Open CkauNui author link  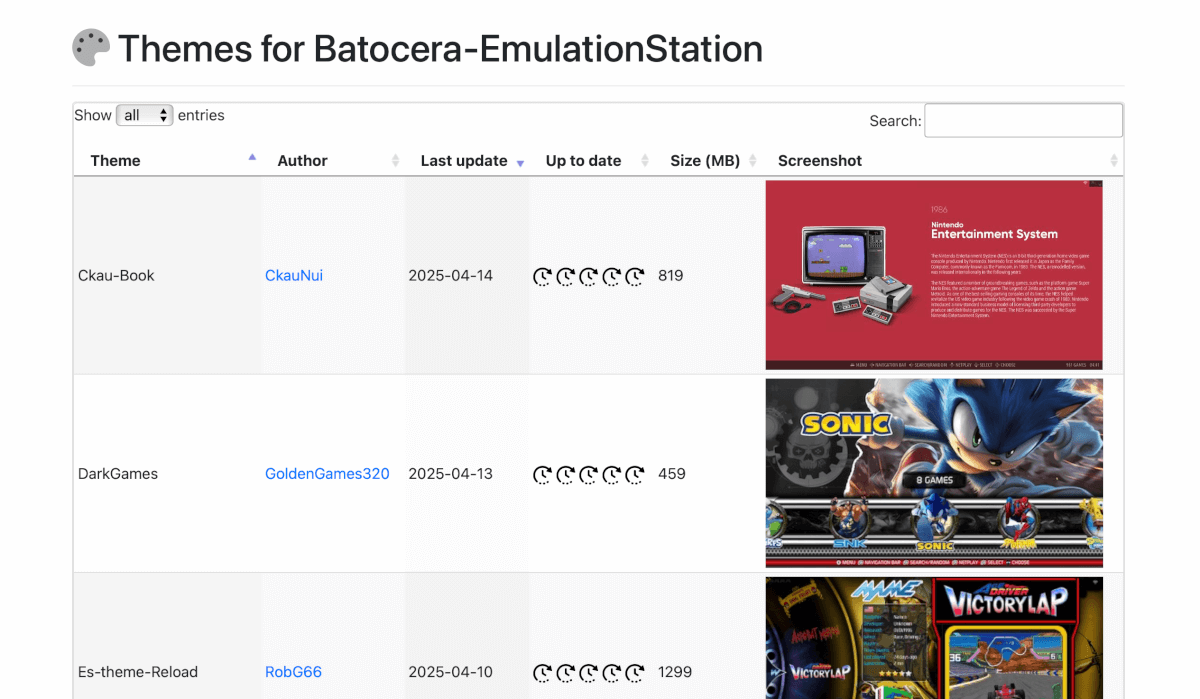pos(294,275)
